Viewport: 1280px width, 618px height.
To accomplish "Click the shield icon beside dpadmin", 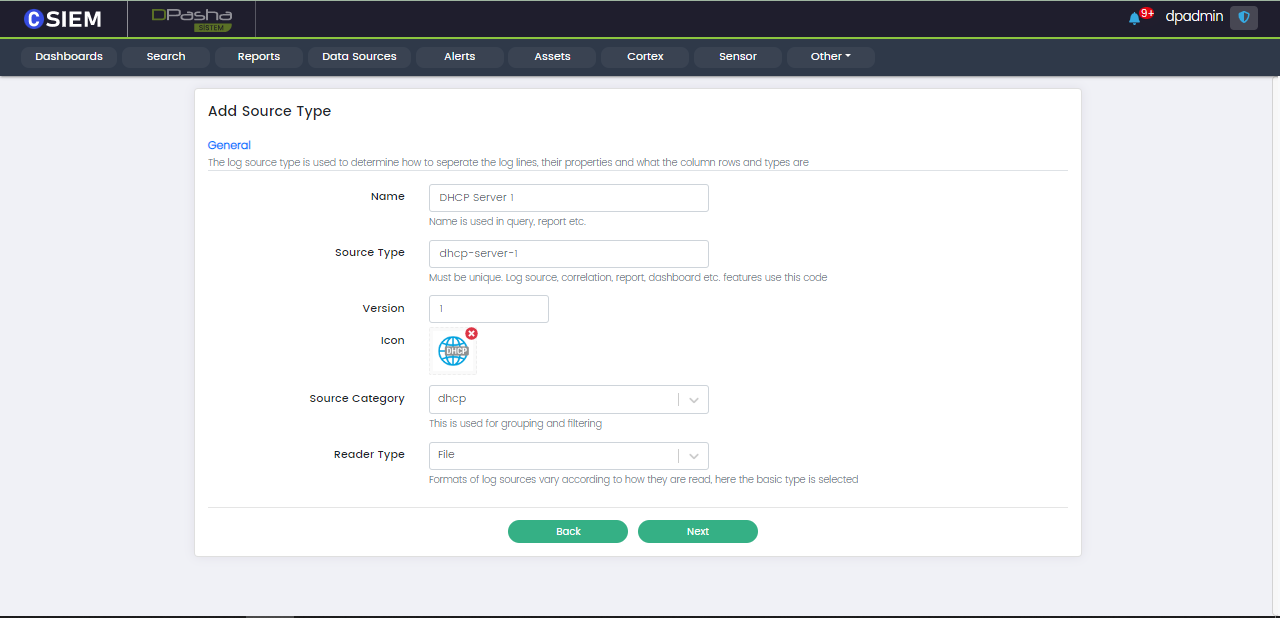I will pos(1244,17).
